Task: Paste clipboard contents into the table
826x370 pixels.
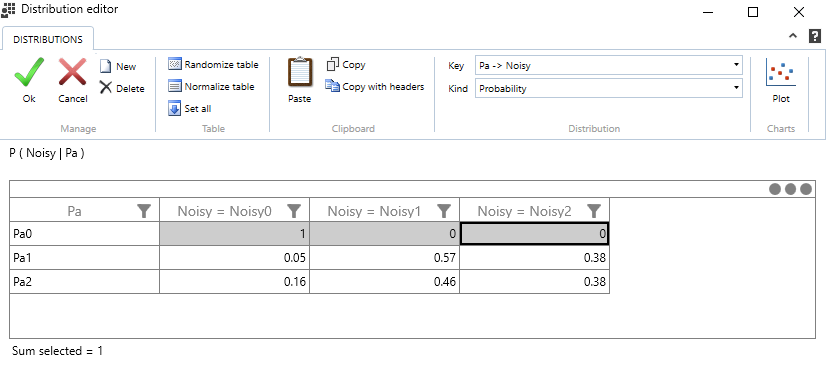Action: coord(299,80)
